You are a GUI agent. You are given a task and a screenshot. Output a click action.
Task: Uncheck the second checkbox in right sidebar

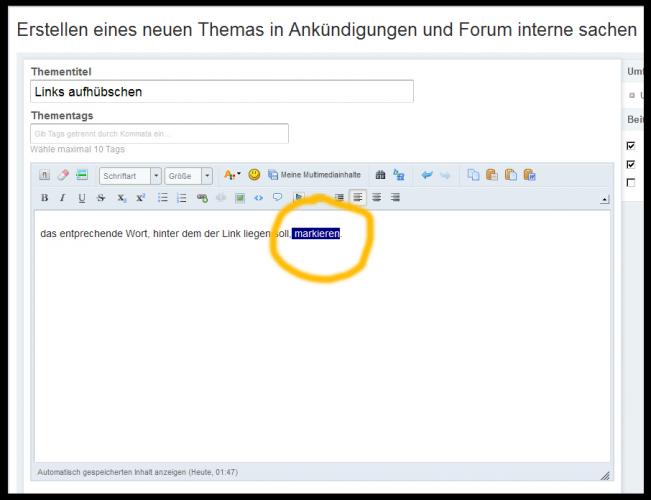tap(630, 164)
